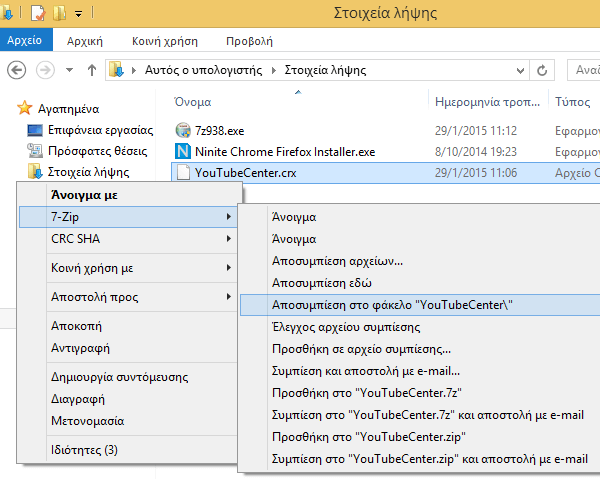The image size is (600, 479).
Task: Click the 7z938.exe installer icon
Action: (183, 130)
